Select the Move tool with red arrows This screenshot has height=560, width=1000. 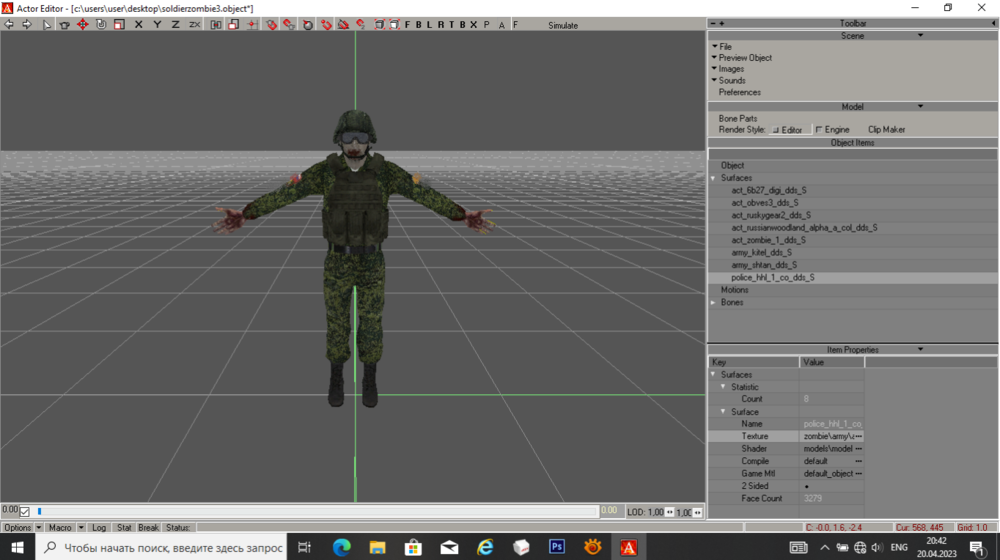pos(83,25)
